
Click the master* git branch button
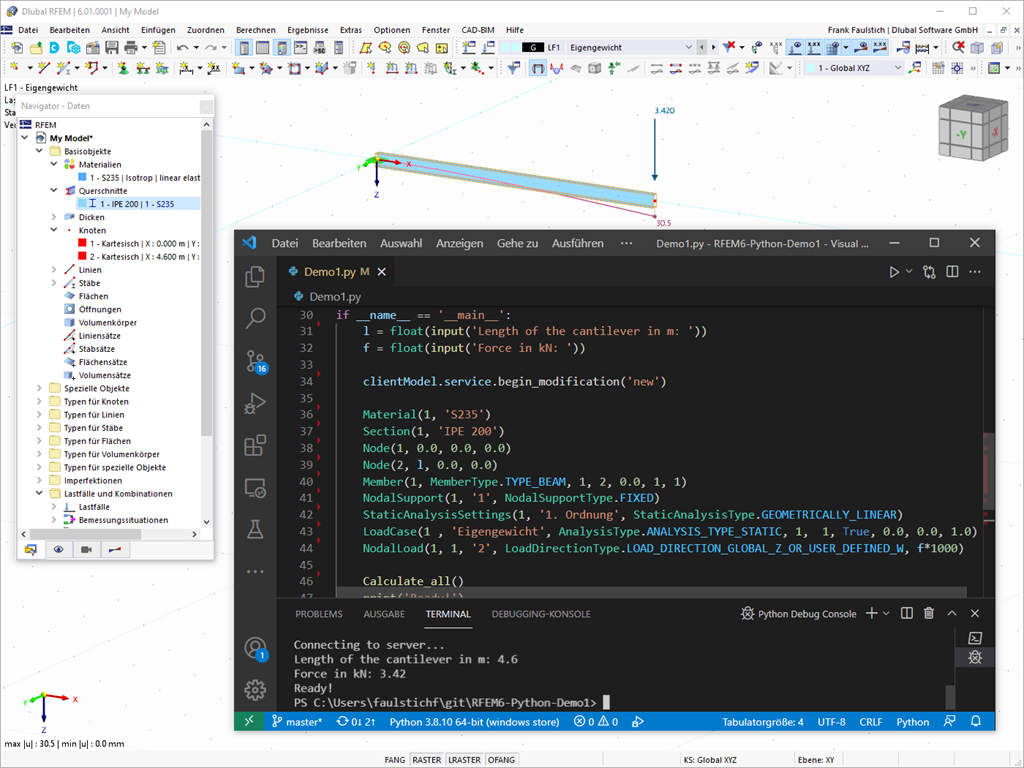(298, 722)
